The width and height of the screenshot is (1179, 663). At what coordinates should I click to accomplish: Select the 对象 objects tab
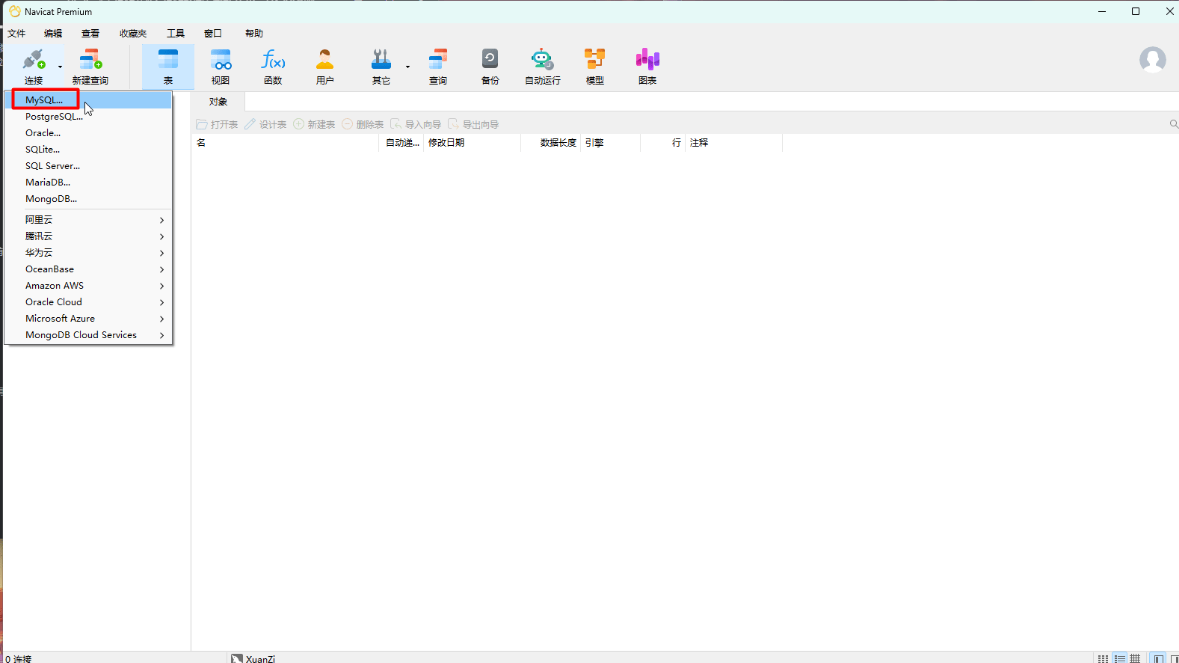coord(218,101)
